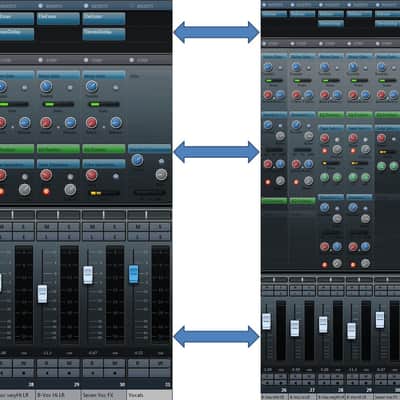The width and height of the screenshot is (400, 400).
Task: Solo channel 30 in the left mixer
Action: tap(115, 227)
